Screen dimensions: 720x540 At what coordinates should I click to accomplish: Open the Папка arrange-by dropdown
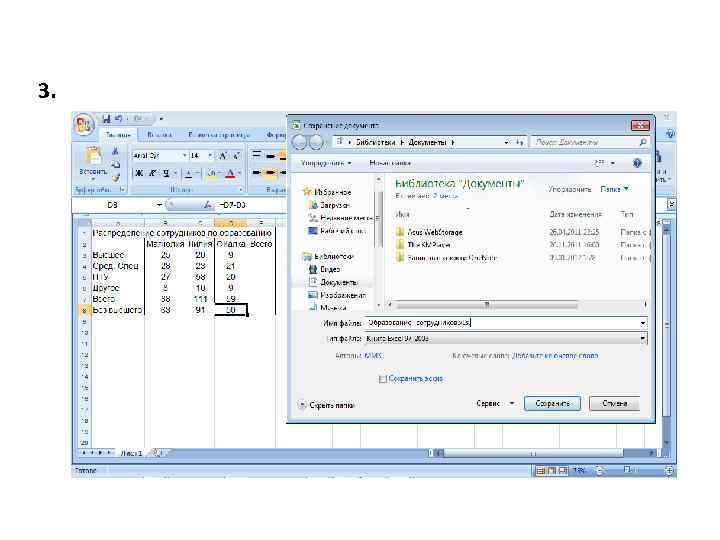(614, 189)
